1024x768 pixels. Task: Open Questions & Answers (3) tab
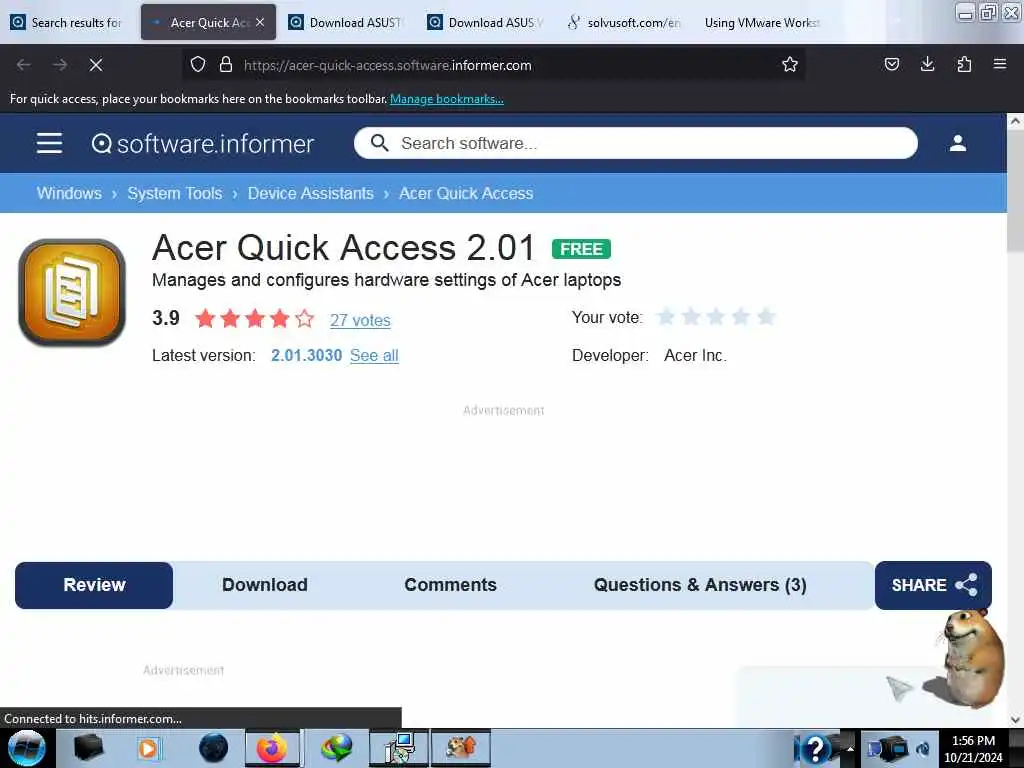click(700, 585)
